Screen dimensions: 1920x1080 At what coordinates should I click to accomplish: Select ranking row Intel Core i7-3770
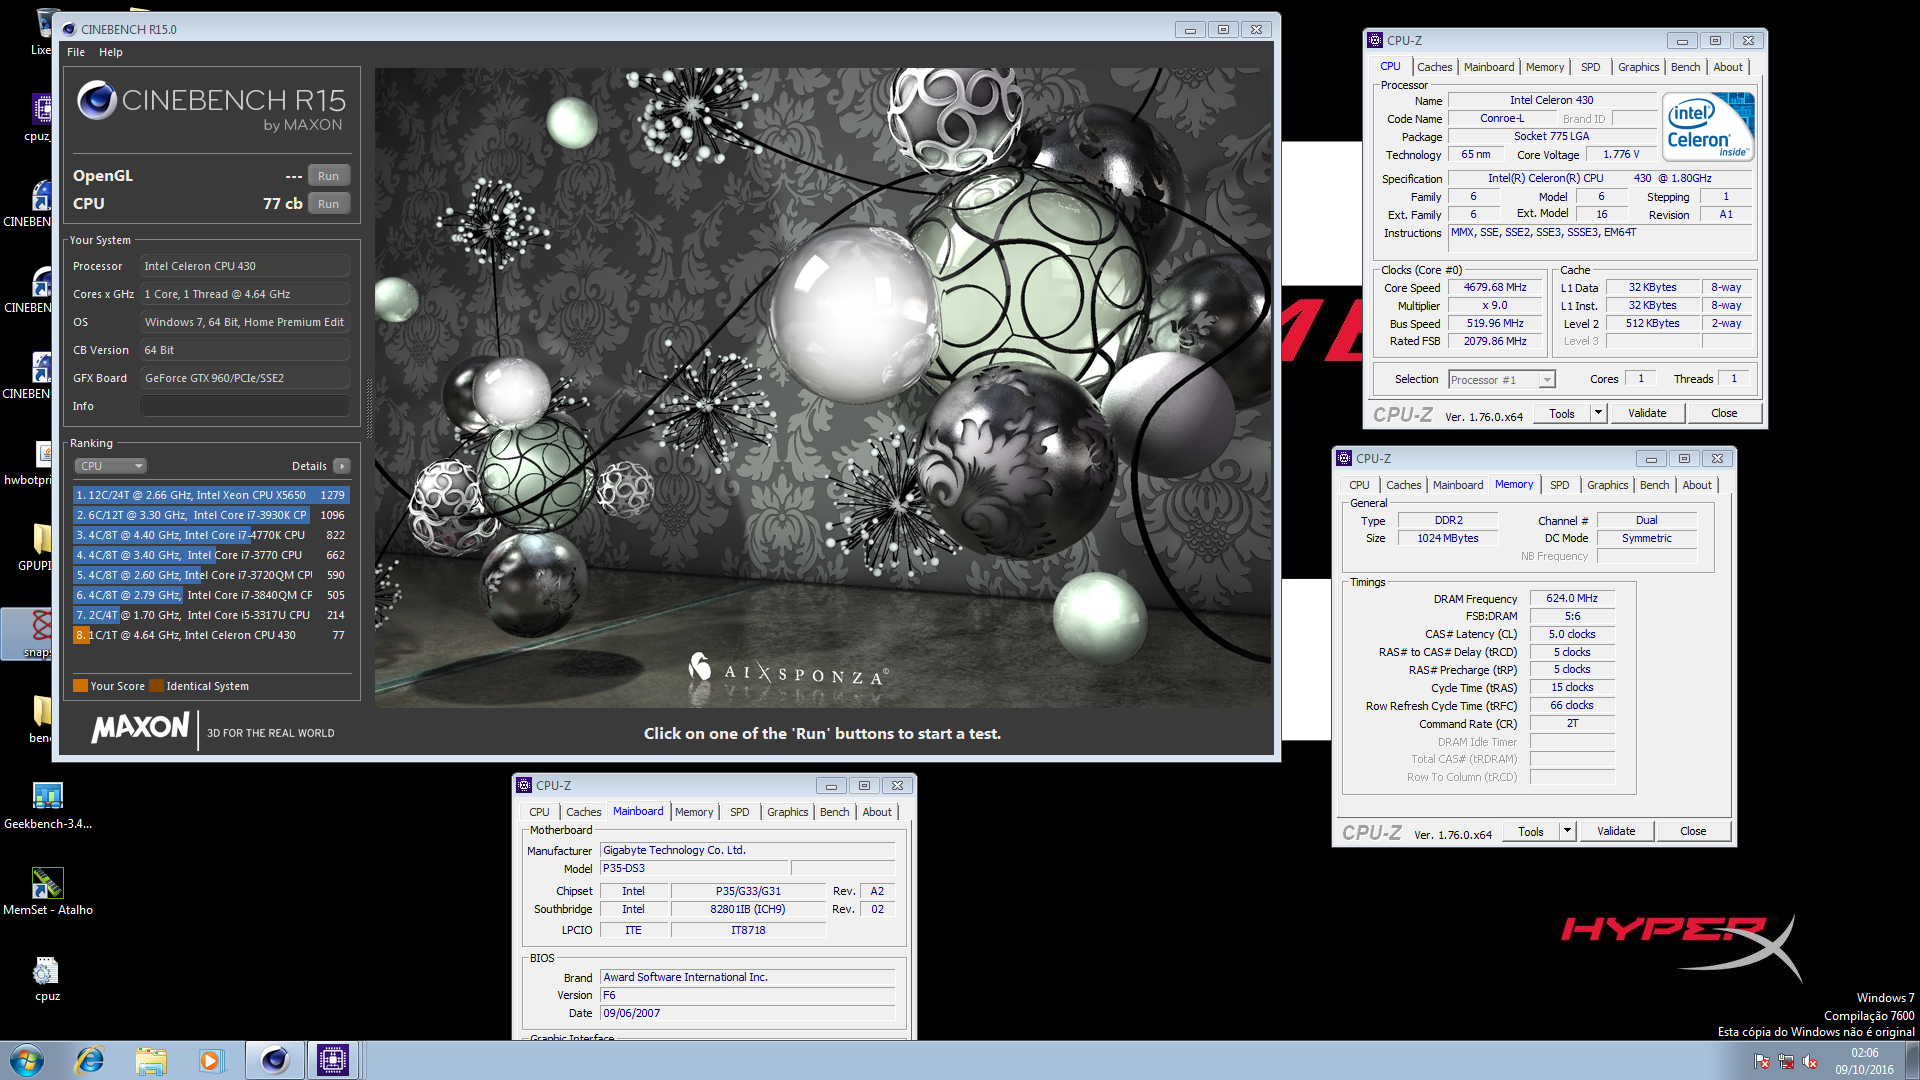click(x=211, y=555)
